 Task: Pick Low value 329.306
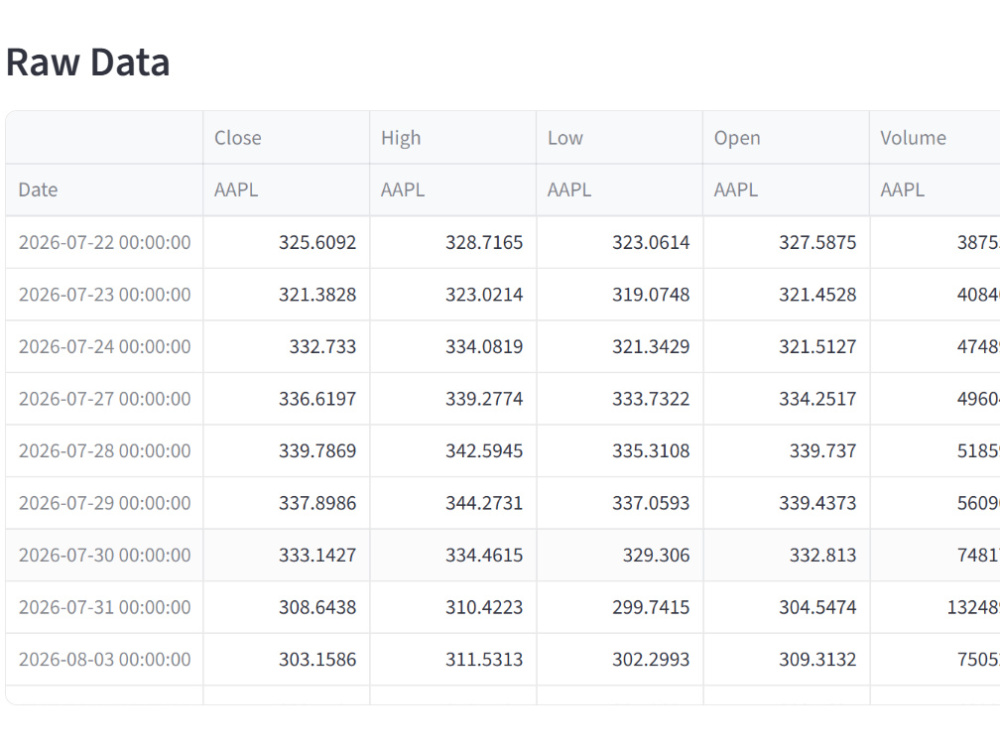(x=620, y=555)
